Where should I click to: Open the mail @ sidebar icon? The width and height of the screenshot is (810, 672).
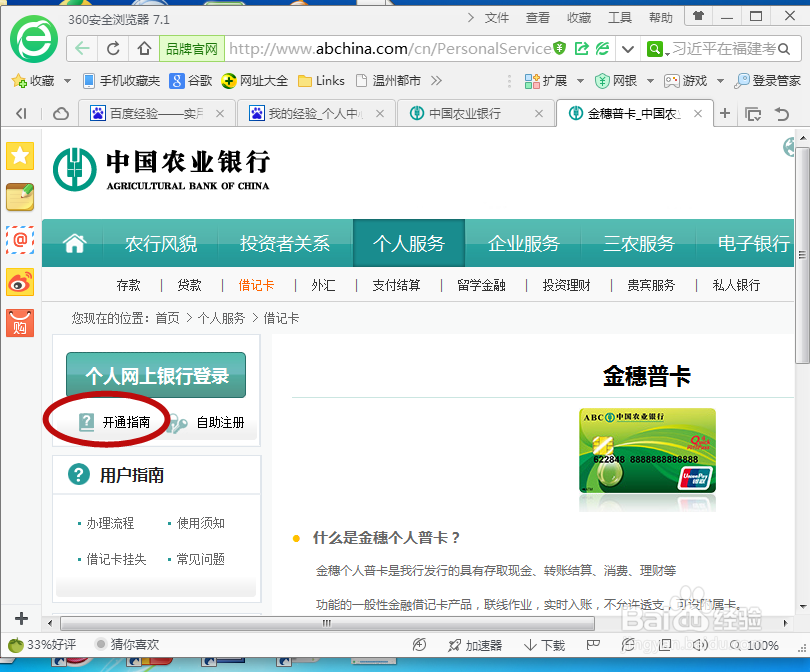20,240
